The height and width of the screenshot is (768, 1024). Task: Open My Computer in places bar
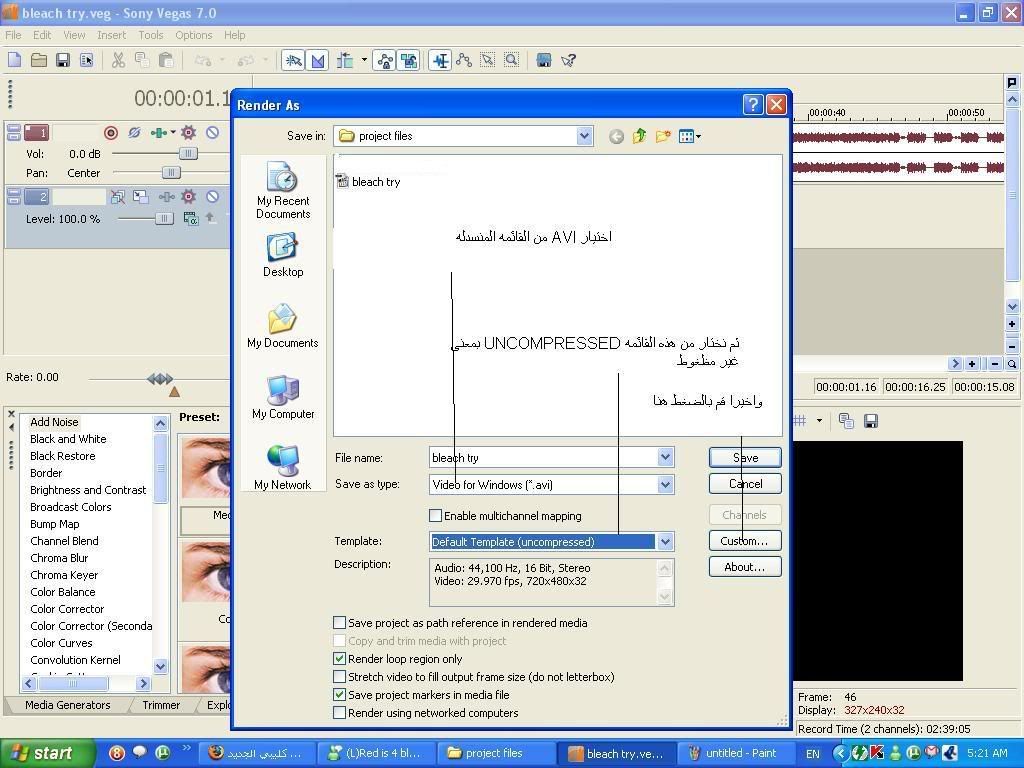[x=283, y=397]
